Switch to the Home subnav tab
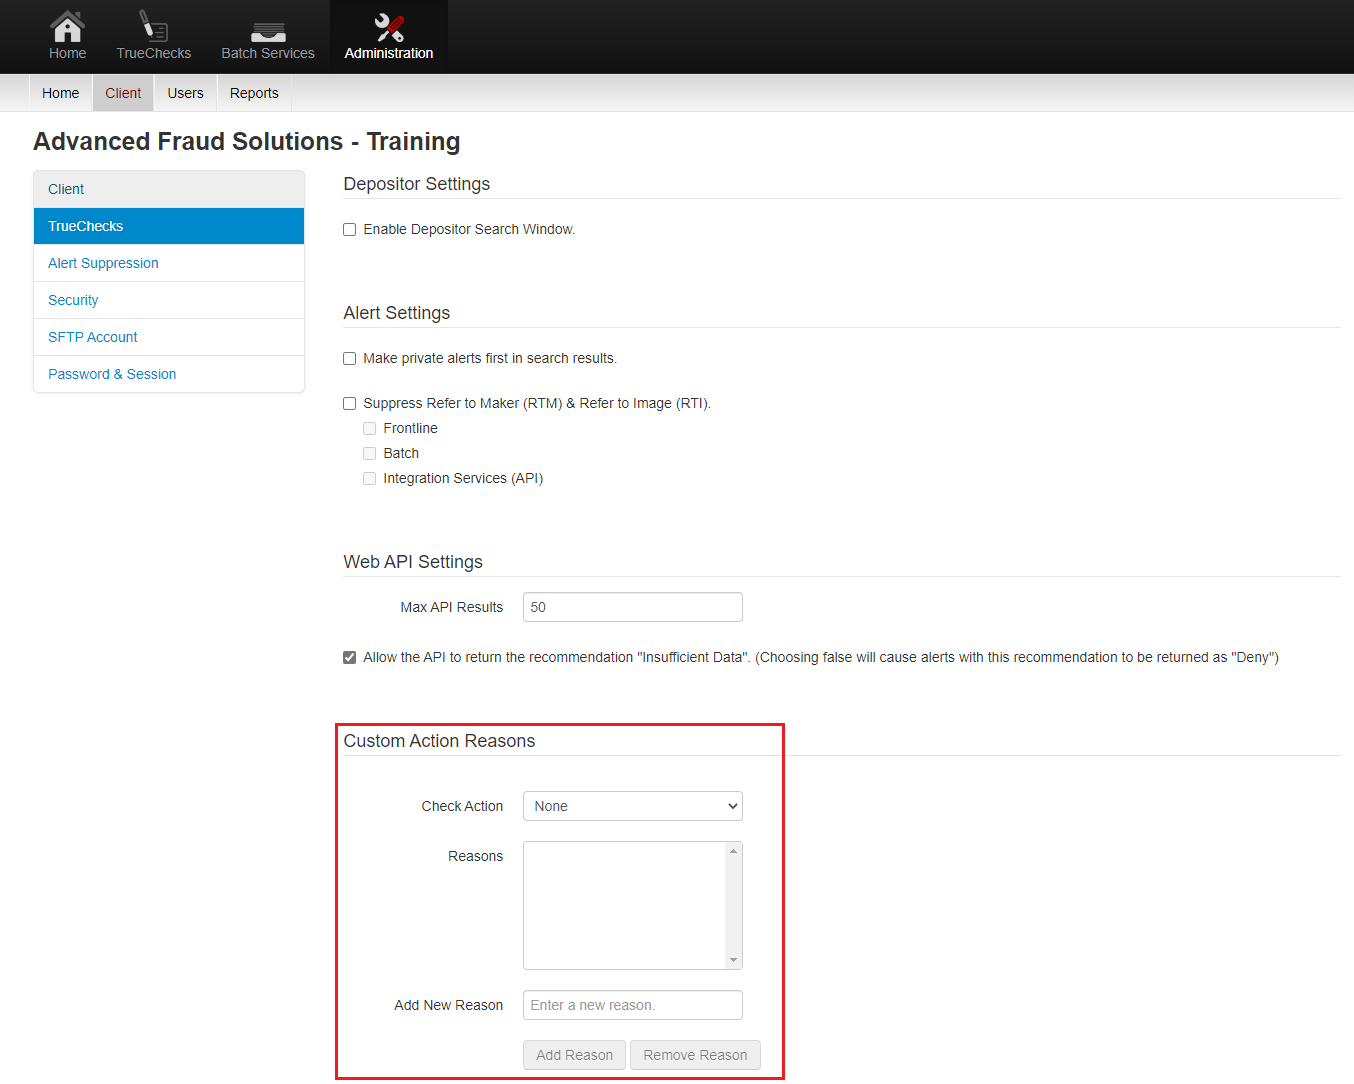This screenshot has height=1084, width=1354. tap(61, 93)
